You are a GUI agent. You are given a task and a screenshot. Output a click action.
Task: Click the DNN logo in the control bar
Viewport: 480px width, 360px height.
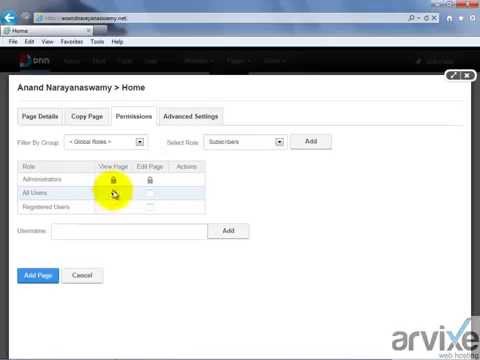coord(35,61)
